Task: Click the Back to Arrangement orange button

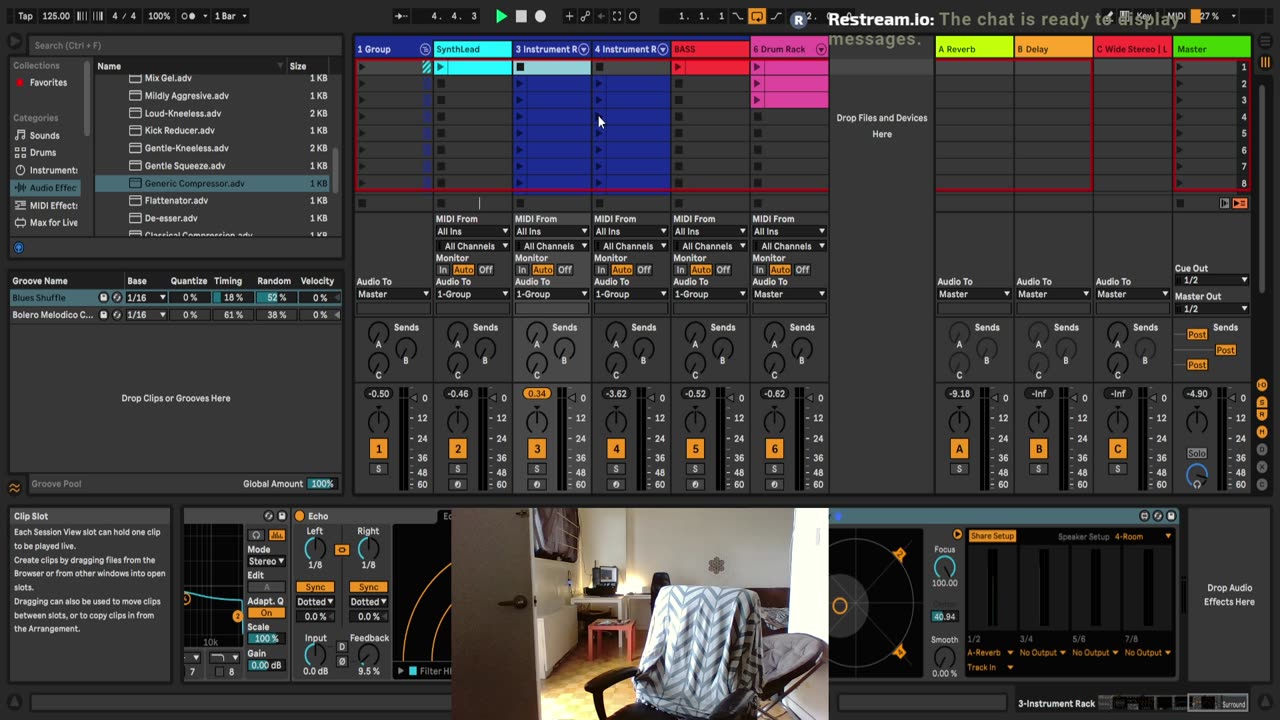Action: [x=1240, y=203]
